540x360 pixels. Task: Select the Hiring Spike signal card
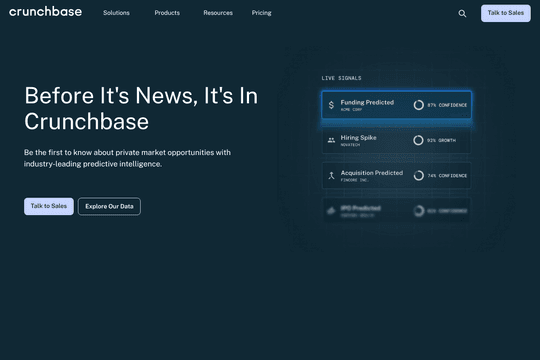click(396, 140)
